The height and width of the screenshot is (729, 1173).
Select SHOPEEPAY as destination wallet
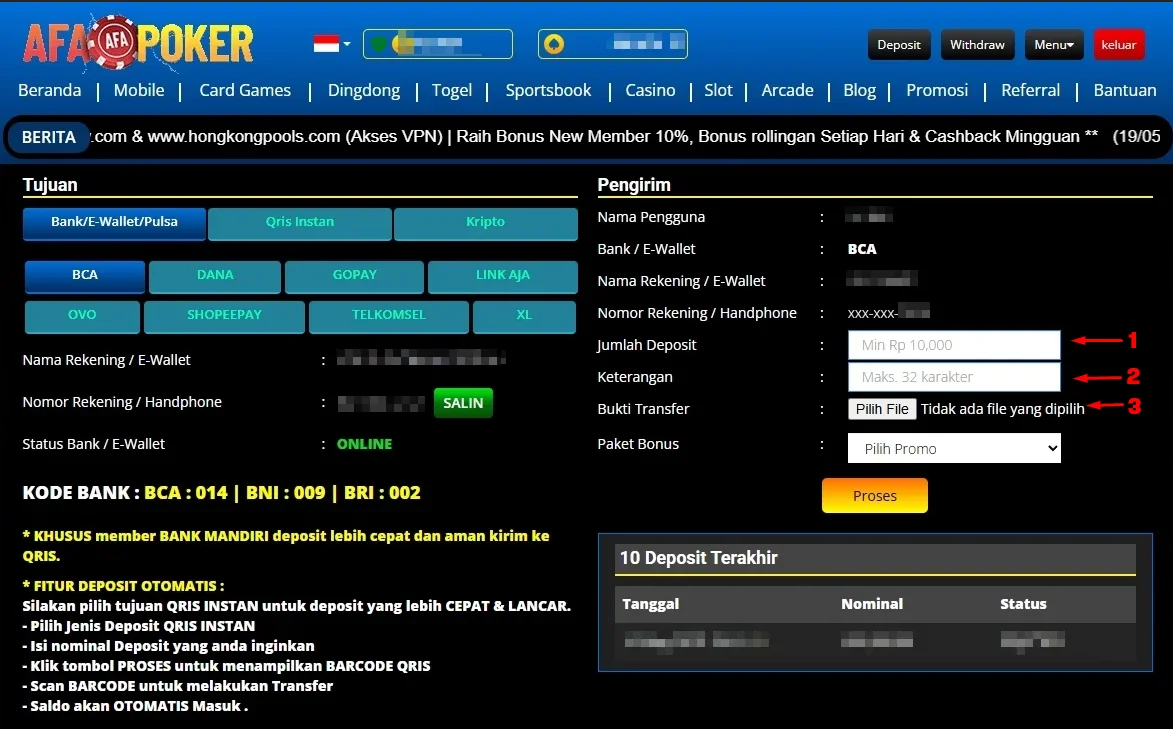(x=224, y=316)
